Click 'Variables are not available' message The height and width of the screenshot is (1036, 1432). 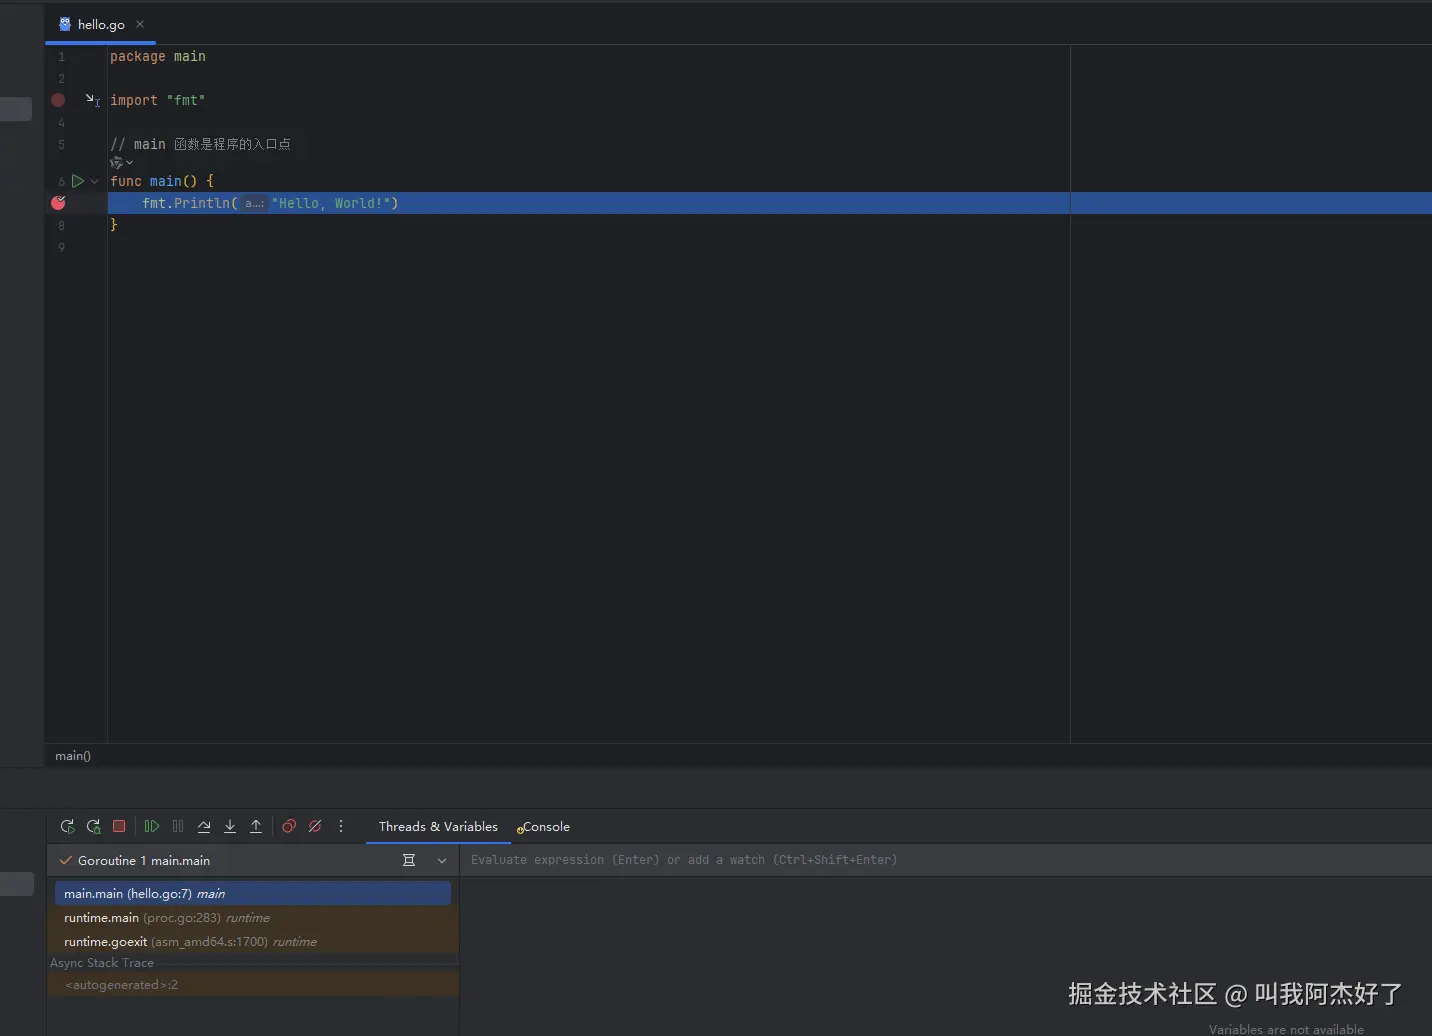[1286, 1029]
